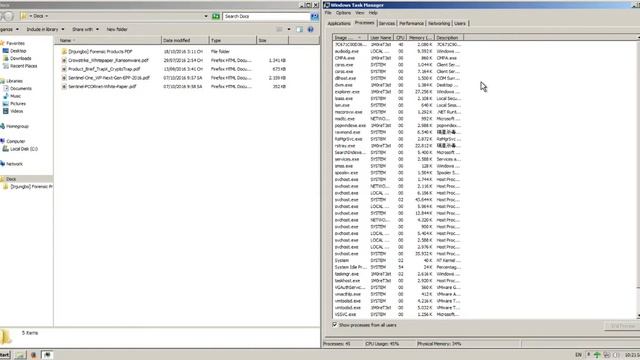The image size is (640, 360).
Task: Sort processes by Image Name column
Action: pos(351,38)
